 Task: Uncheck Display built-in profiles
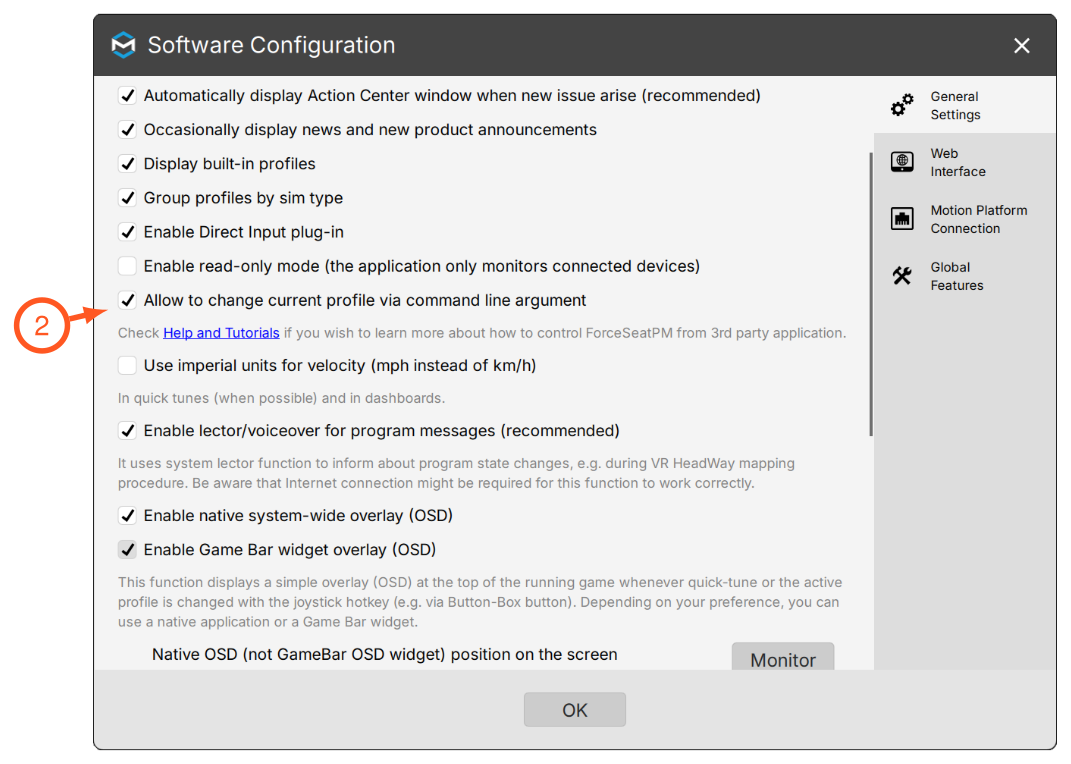(127, 164)
